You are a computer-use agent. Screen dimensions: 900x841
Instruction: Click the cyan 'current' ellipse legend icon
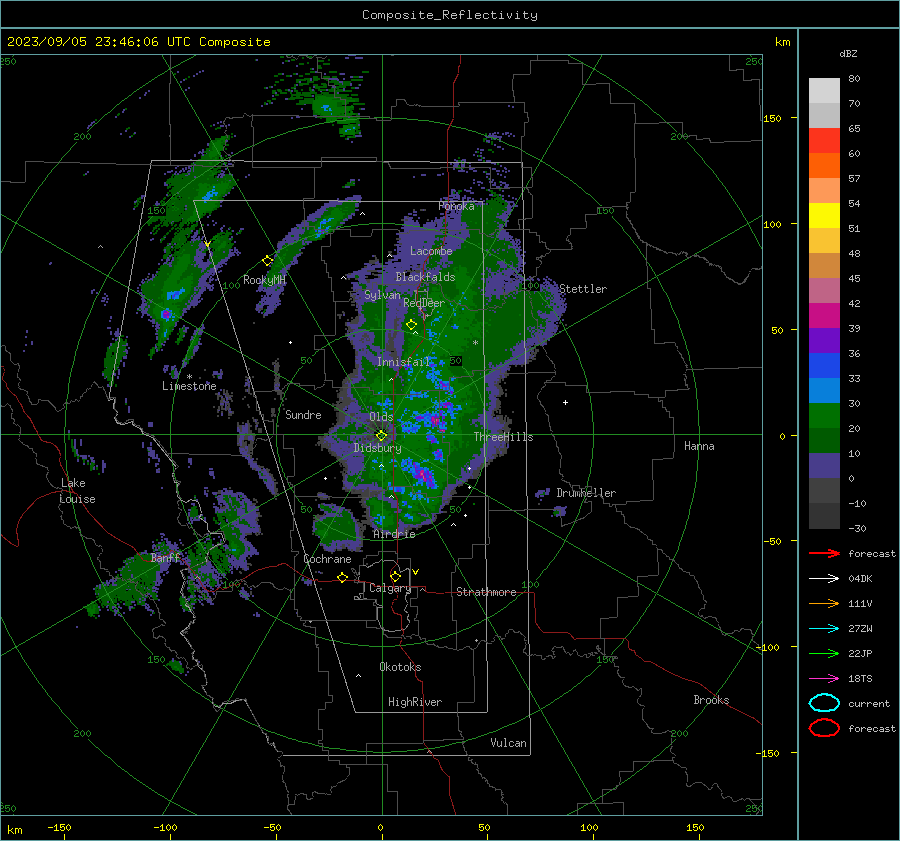(824, 703)
